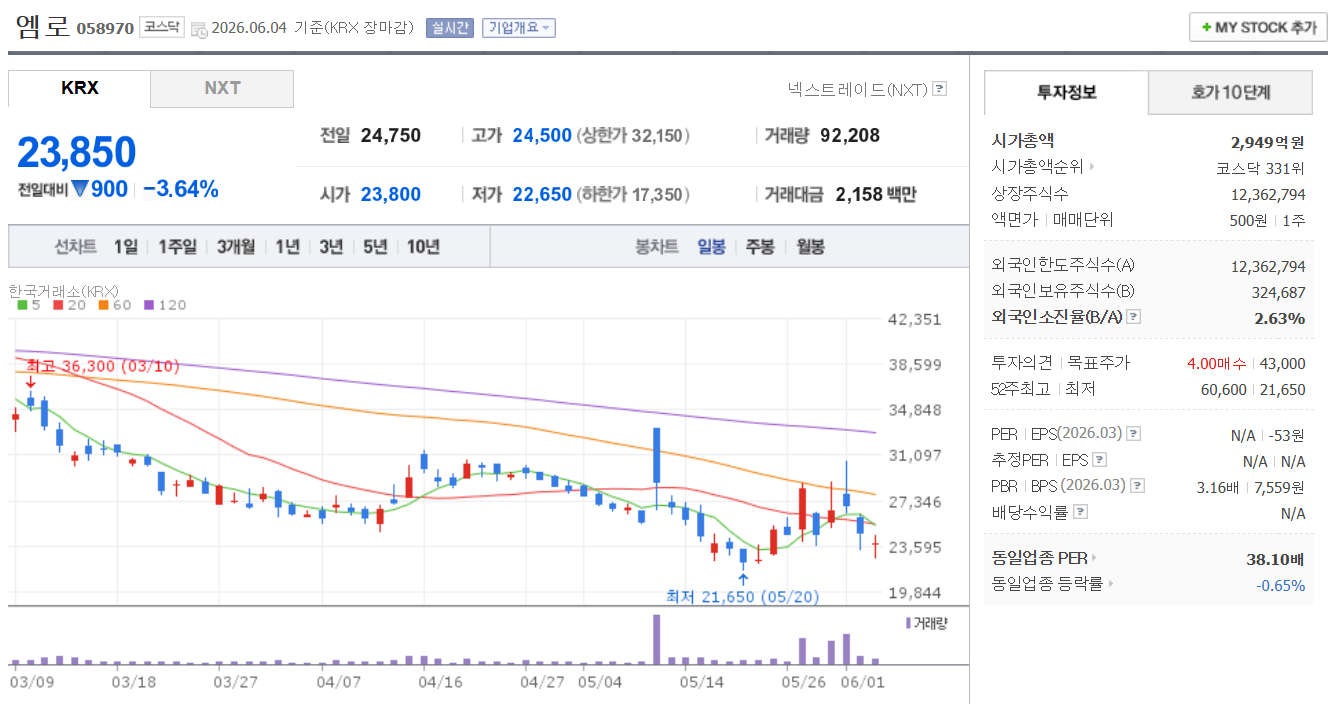
Task: Select the 1주일 line chart period
Action: pos(177,246)
